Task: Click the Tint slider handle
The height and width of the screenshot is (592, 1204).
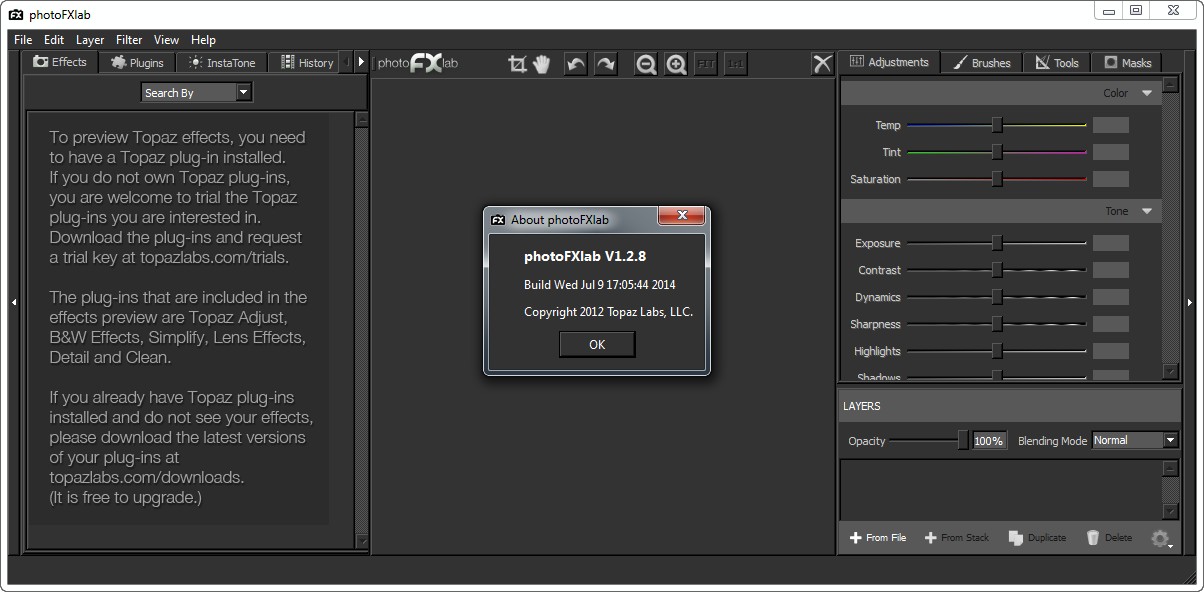Action: click(x=997, y=152)
